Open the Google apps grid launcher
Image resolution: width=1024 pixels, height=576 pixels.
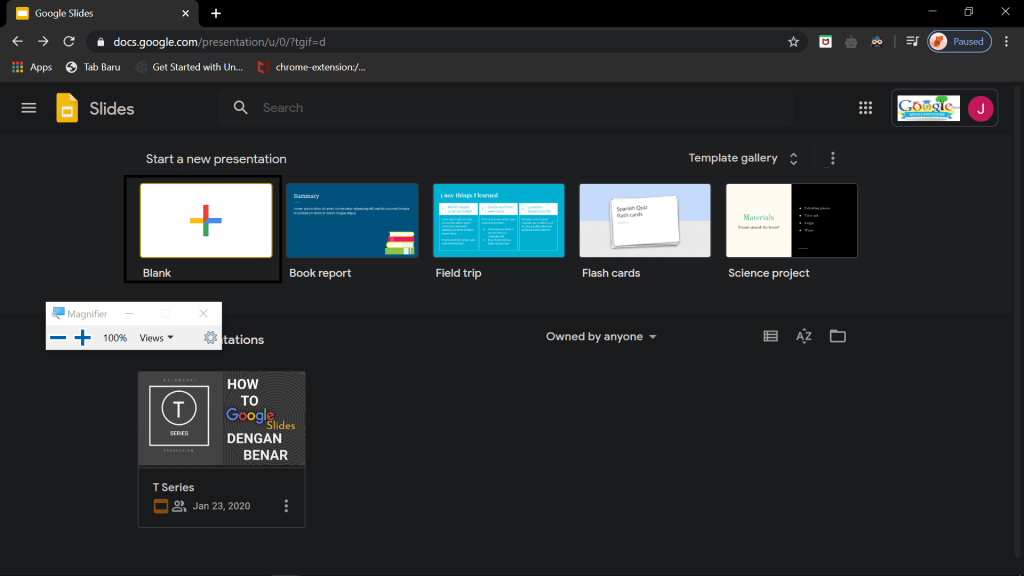[x=865, y=108]
